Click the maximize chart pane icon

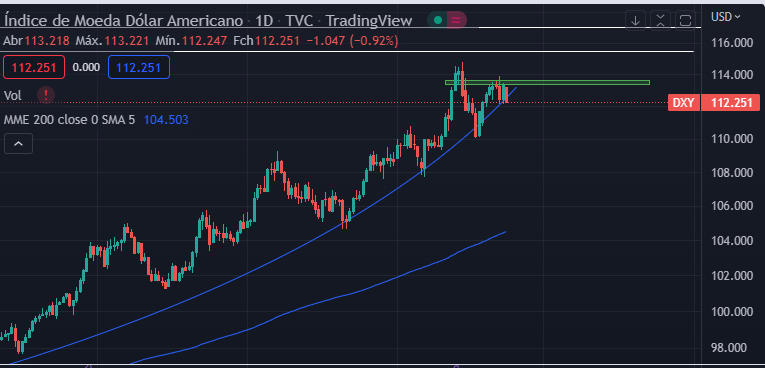pos(685,20)
